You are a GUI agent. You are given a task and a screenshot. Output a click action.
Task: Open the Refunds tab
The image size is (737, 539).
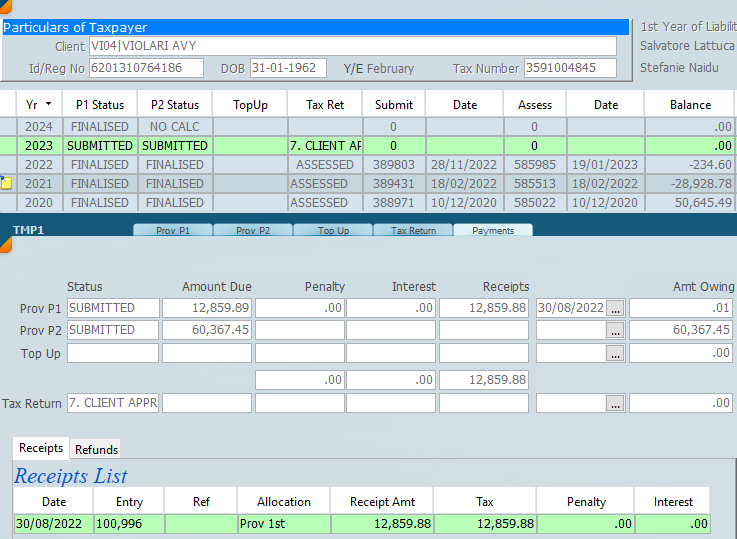(x=96, y=449)
